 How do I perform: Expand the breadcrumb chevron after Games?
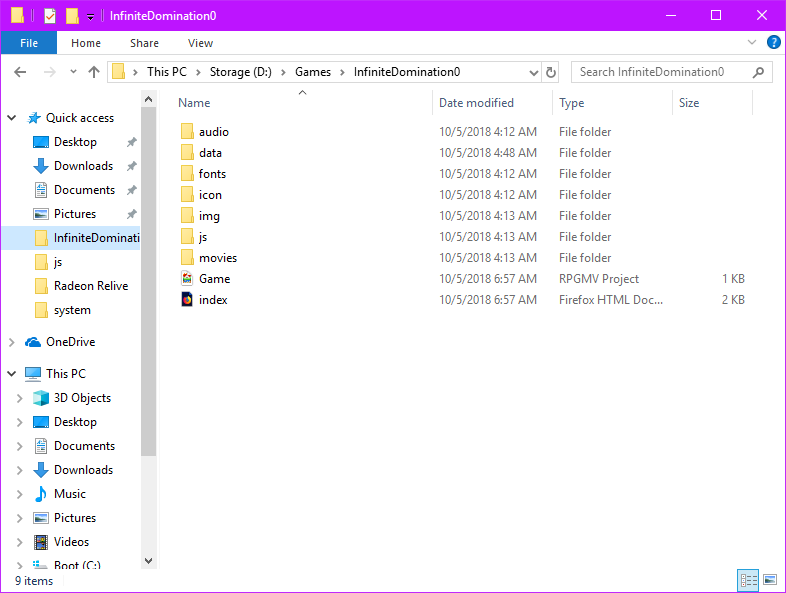pos(342,73)
